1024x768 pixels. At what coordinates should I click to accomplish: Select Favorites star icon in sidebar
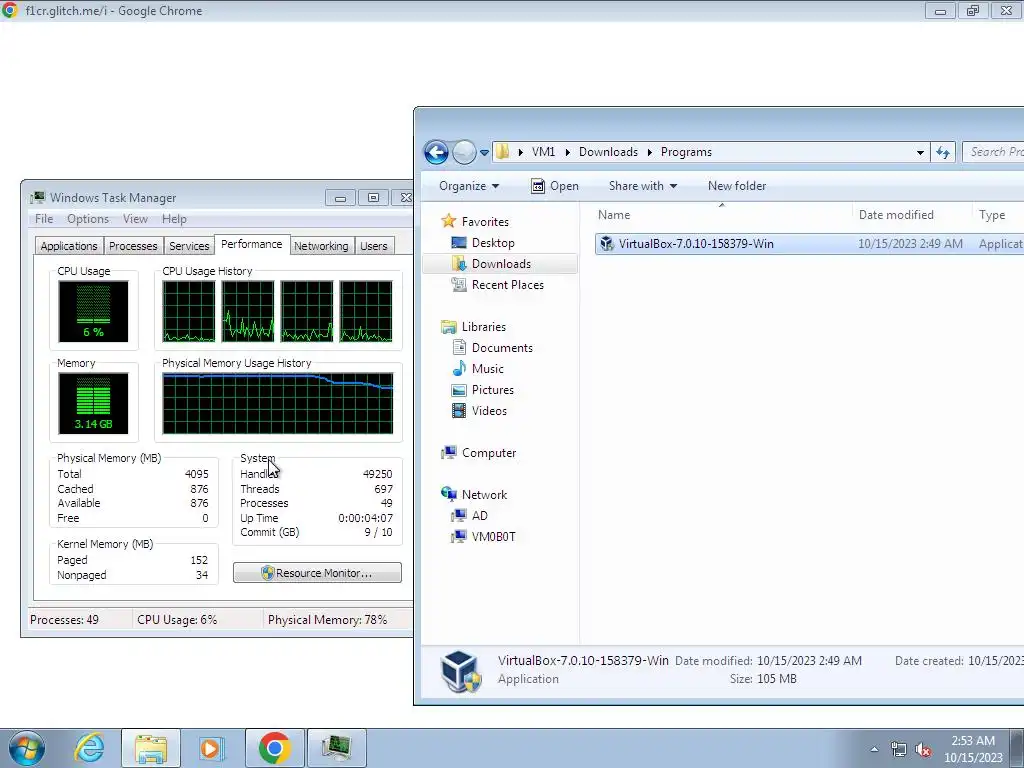[x=448, y=221]
